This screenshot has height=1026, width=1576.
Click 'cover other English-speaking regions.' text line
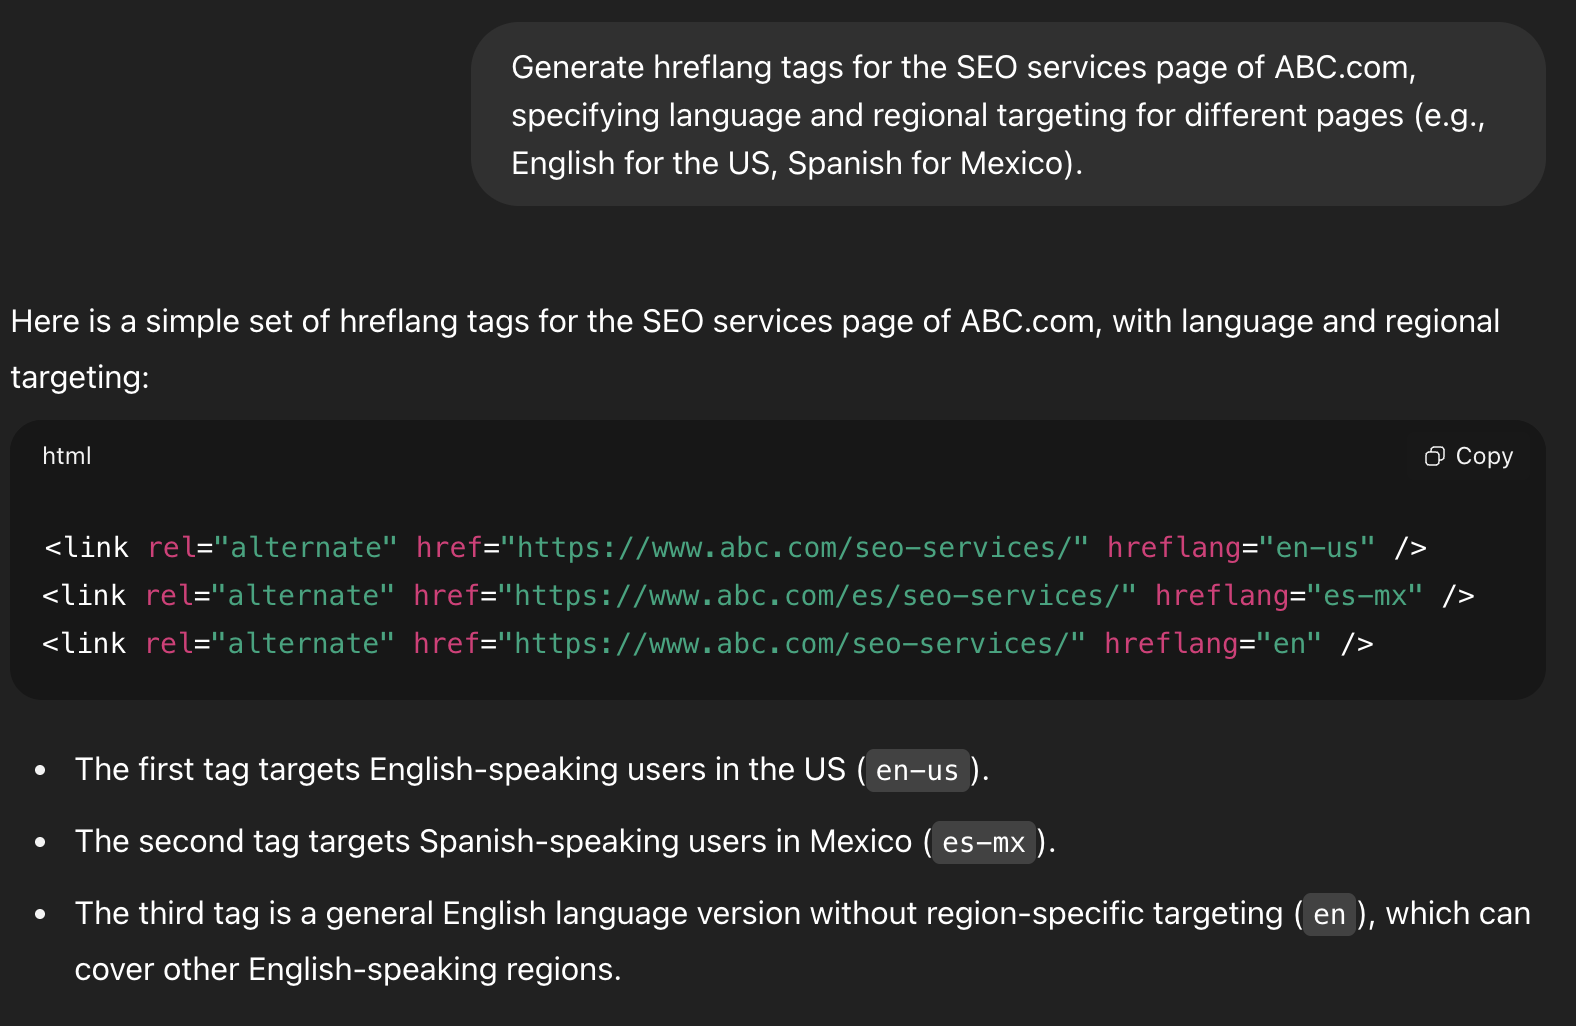[x=348, y=970]
